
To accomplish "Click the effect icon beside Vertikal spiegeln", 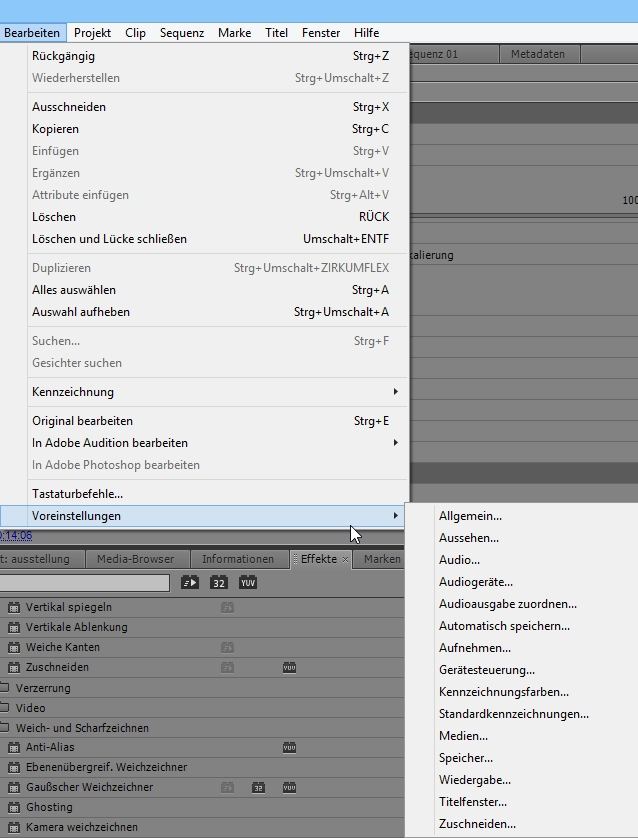I will pos(14,607).
